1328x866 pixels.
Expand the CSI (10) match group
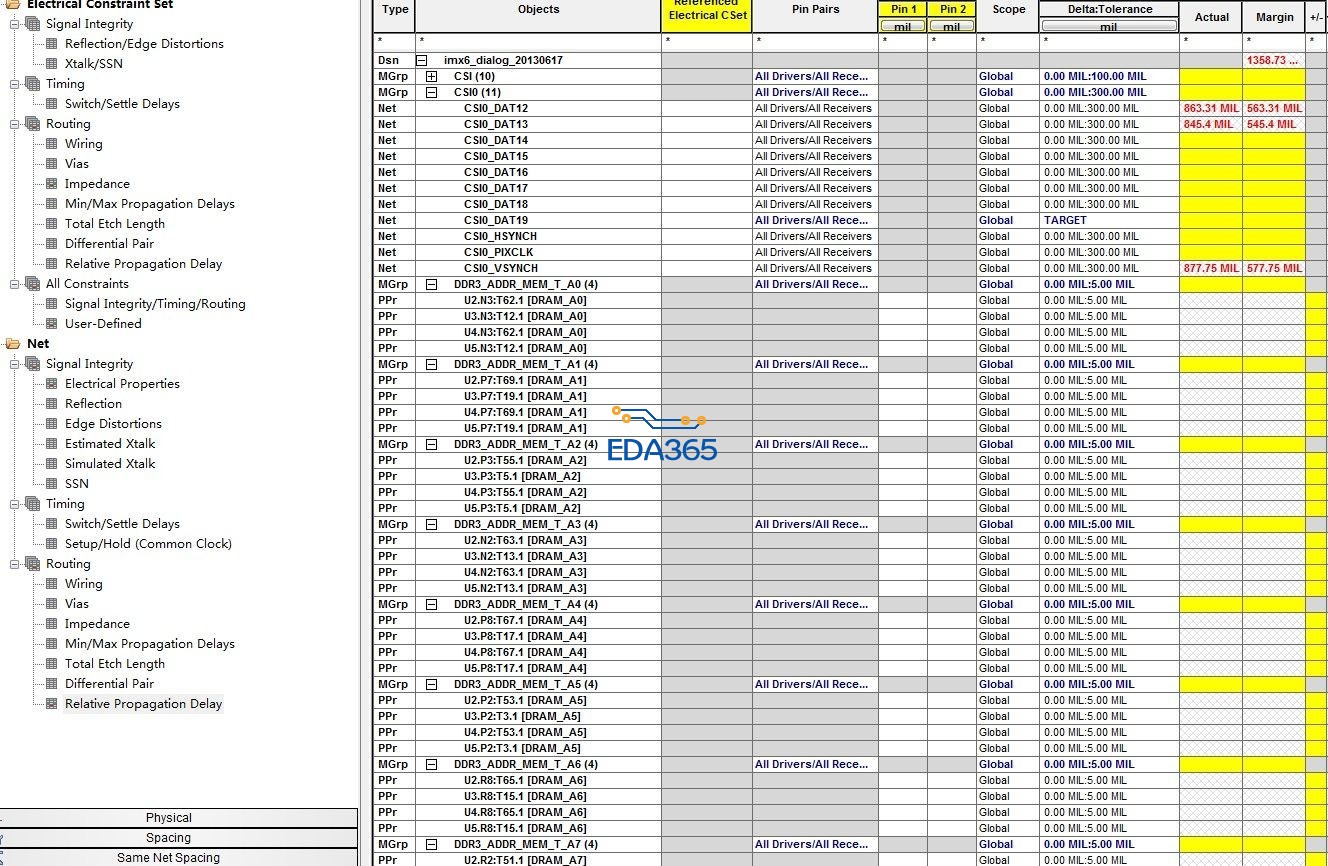(432, 76)
